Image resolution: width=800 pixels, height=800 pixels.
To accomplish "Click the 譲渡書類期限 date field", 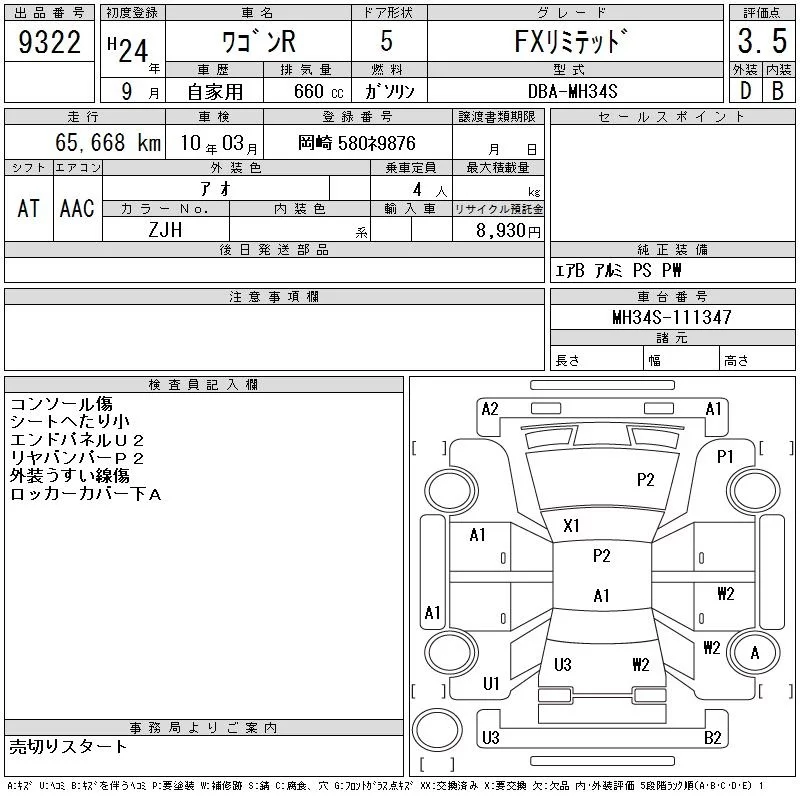I will coord(498,142).
